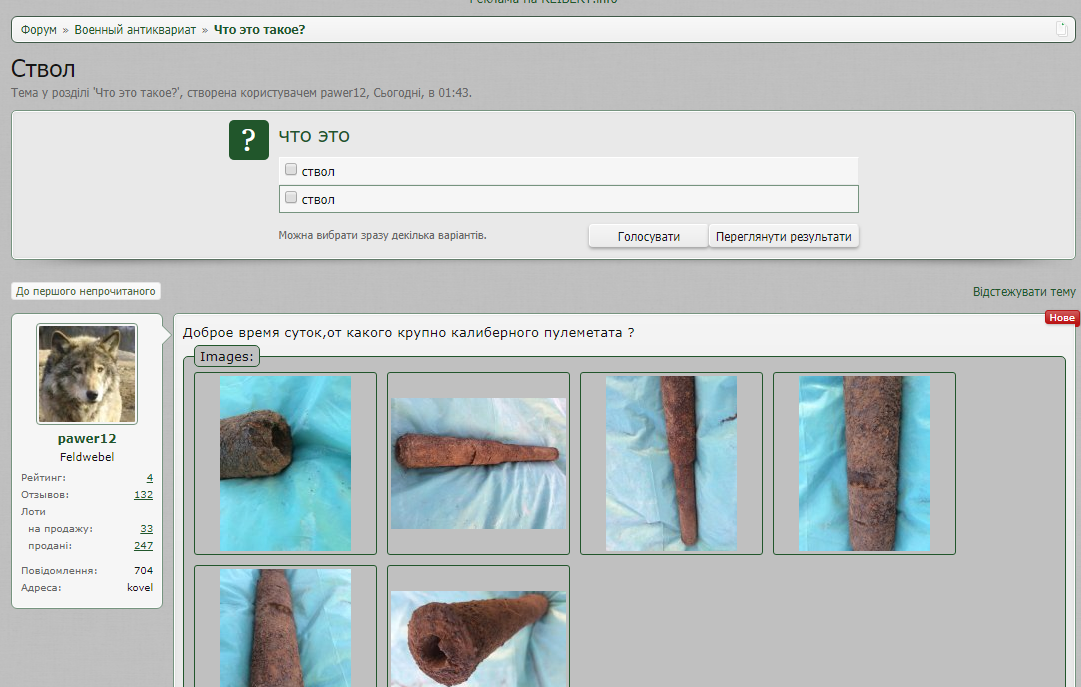Click the green question mark poll icon
The height and width of the screenshot is (687, 1081).
pos(249,140)
